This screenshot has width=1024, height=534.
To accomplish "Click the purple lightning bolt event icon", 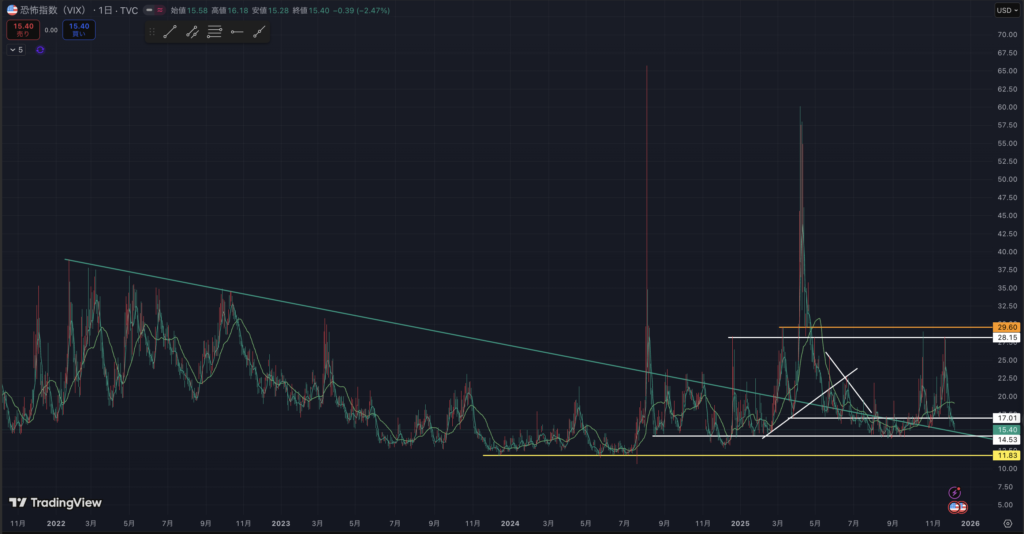I will (x=956, y=492).
